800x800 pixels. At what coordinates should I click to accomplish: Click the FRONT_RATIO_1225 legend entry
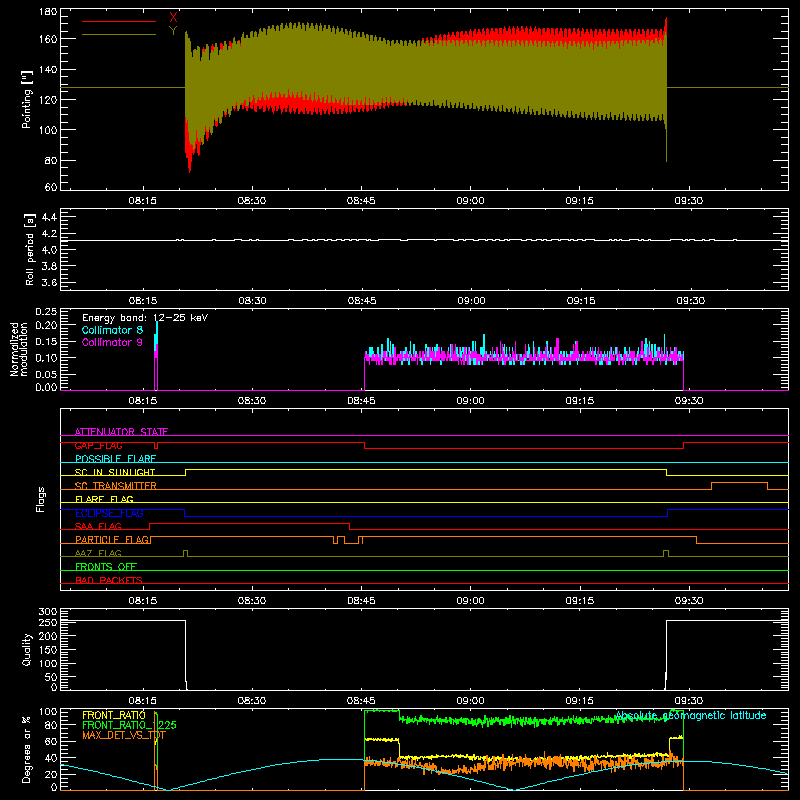129,725
